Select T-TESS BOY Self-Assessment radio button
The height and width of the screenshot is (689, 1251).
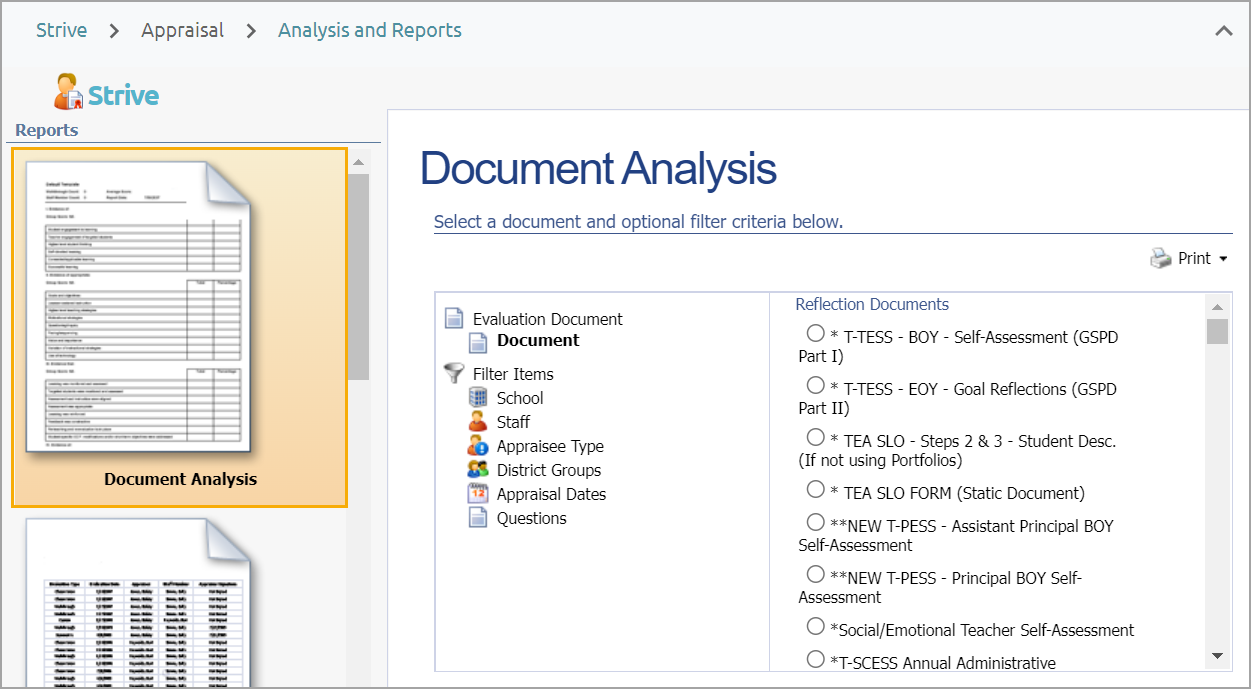click(x=815, y=334)
